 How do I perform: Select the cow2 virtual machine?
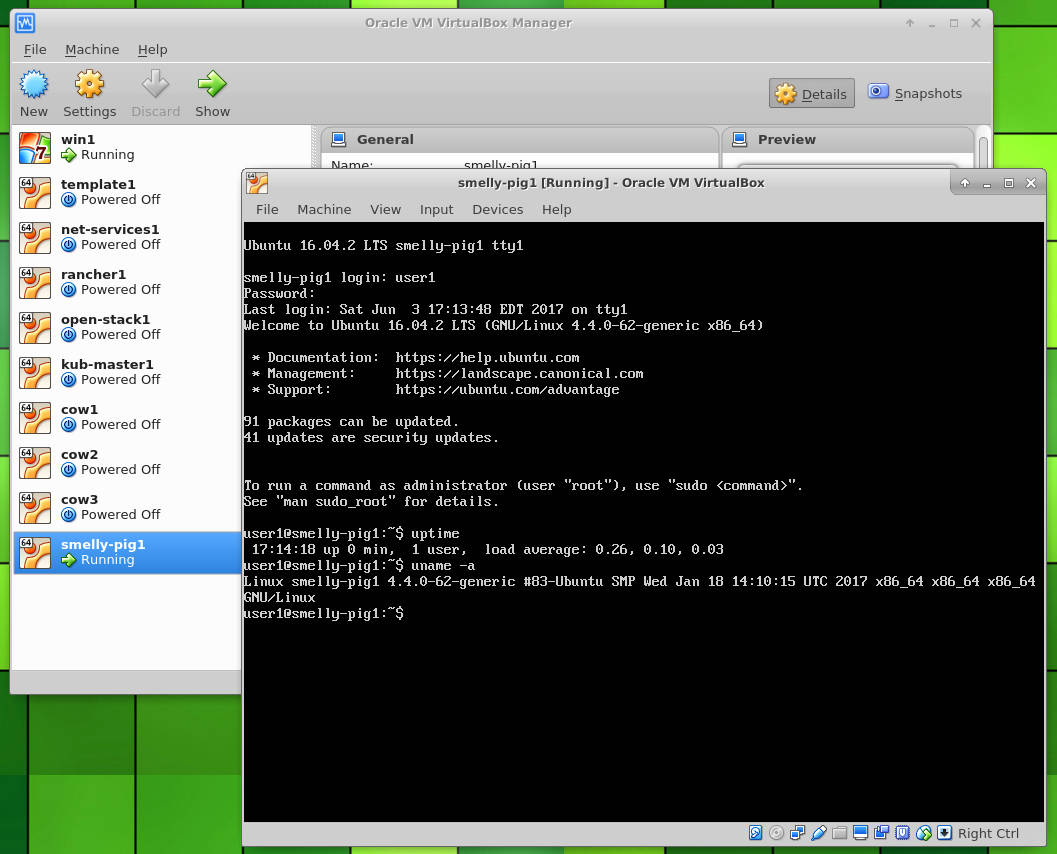tap(127, 462)
